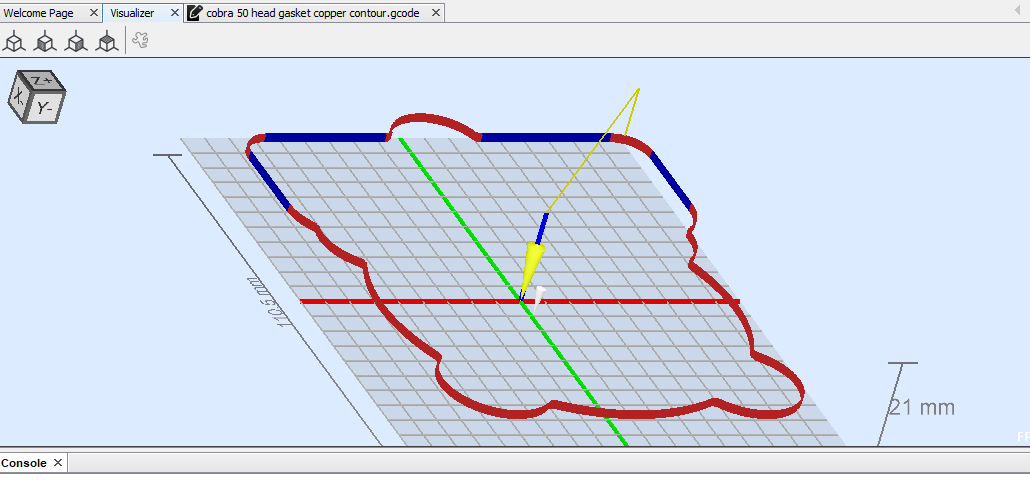Click the Z+ face of the view cube
This screenshot has width=1030, height=502.
(42, 80)
